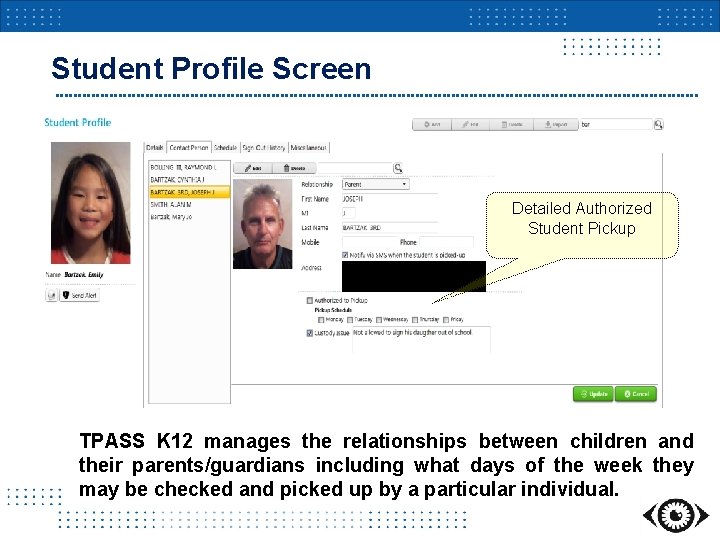Click magnifier icon beside the 'bar' search field
This screenshot has width=720, height=540.
tap(658, 124)
